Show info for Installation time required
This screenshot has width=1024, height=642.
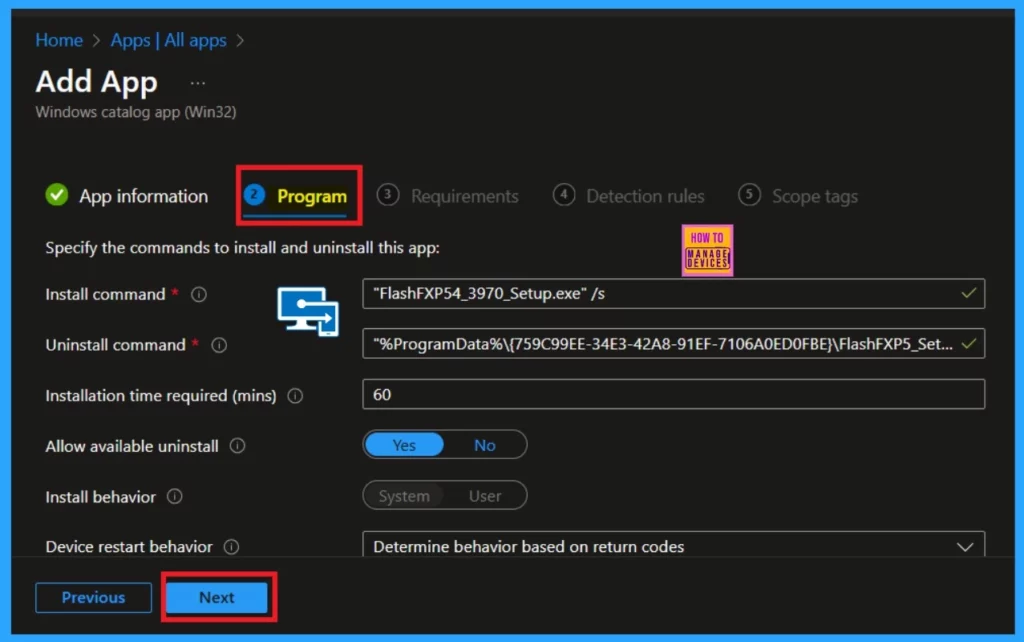click(295, 396)
